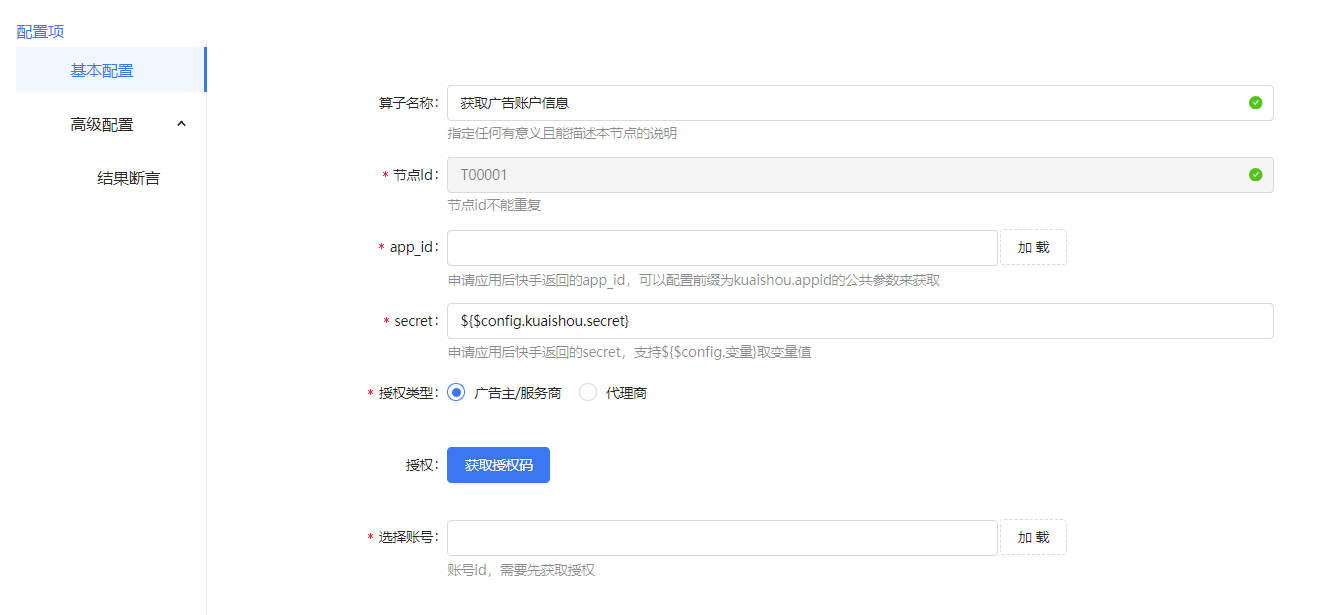1327x615 pixels.
Task: Click the 高级配置 menu label
Action: click(102, 125)
